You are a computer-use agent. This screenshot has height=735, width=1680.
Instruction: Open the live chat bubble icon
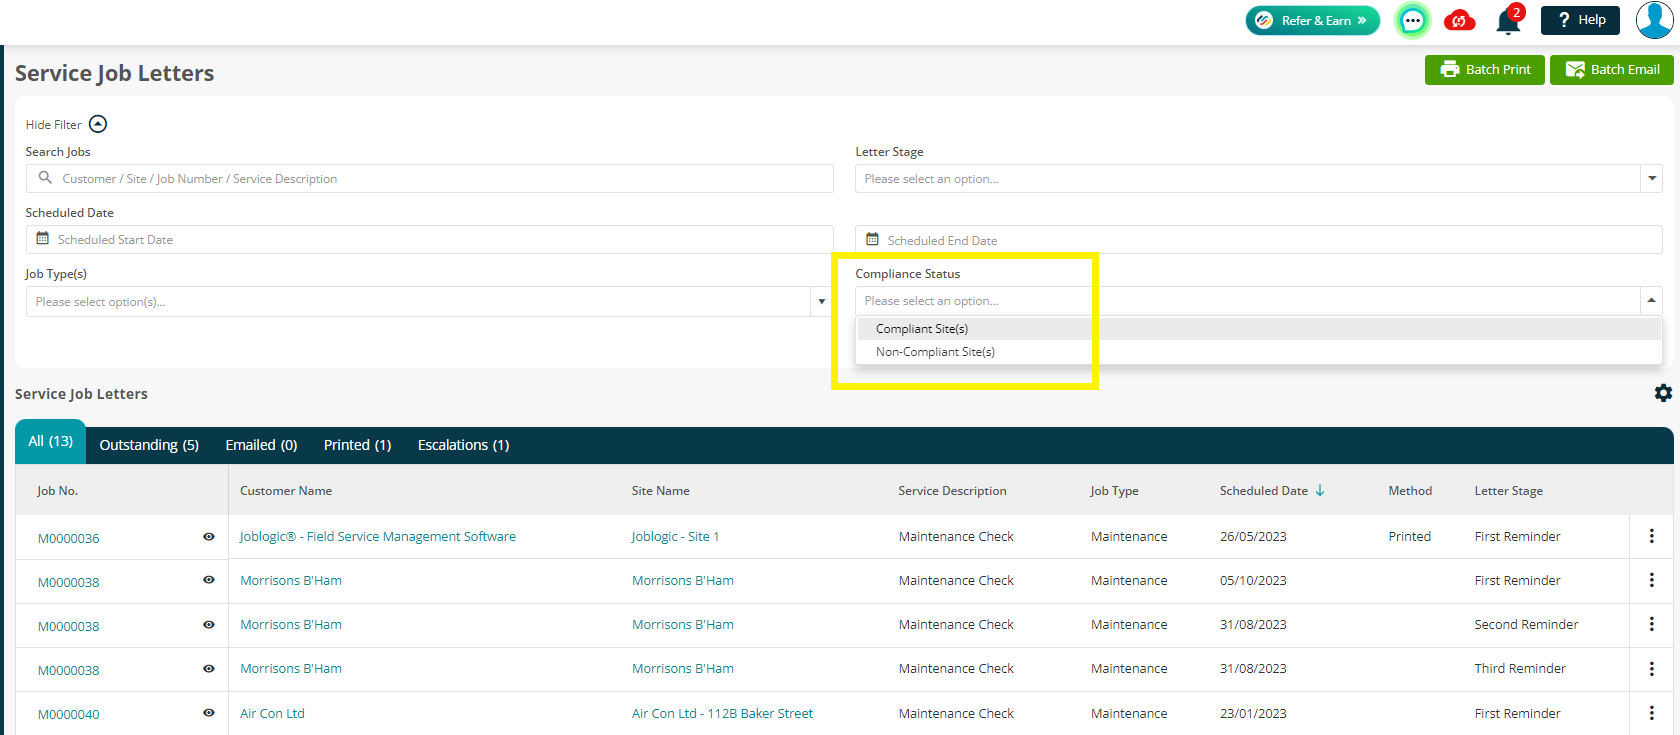[x=1412, y=20]
